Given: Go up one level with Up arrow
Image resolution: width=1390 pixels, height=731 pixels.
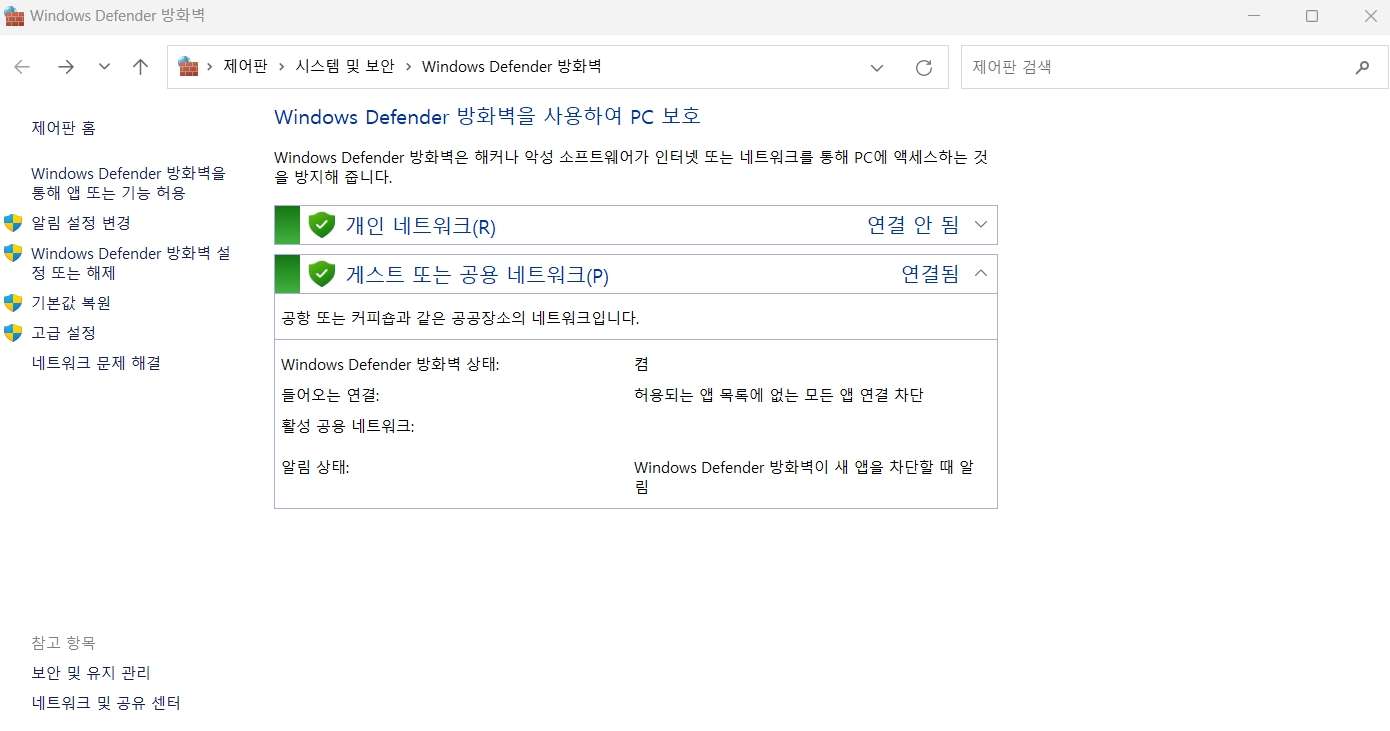Looking at the screenshot, I should (140, 67).
